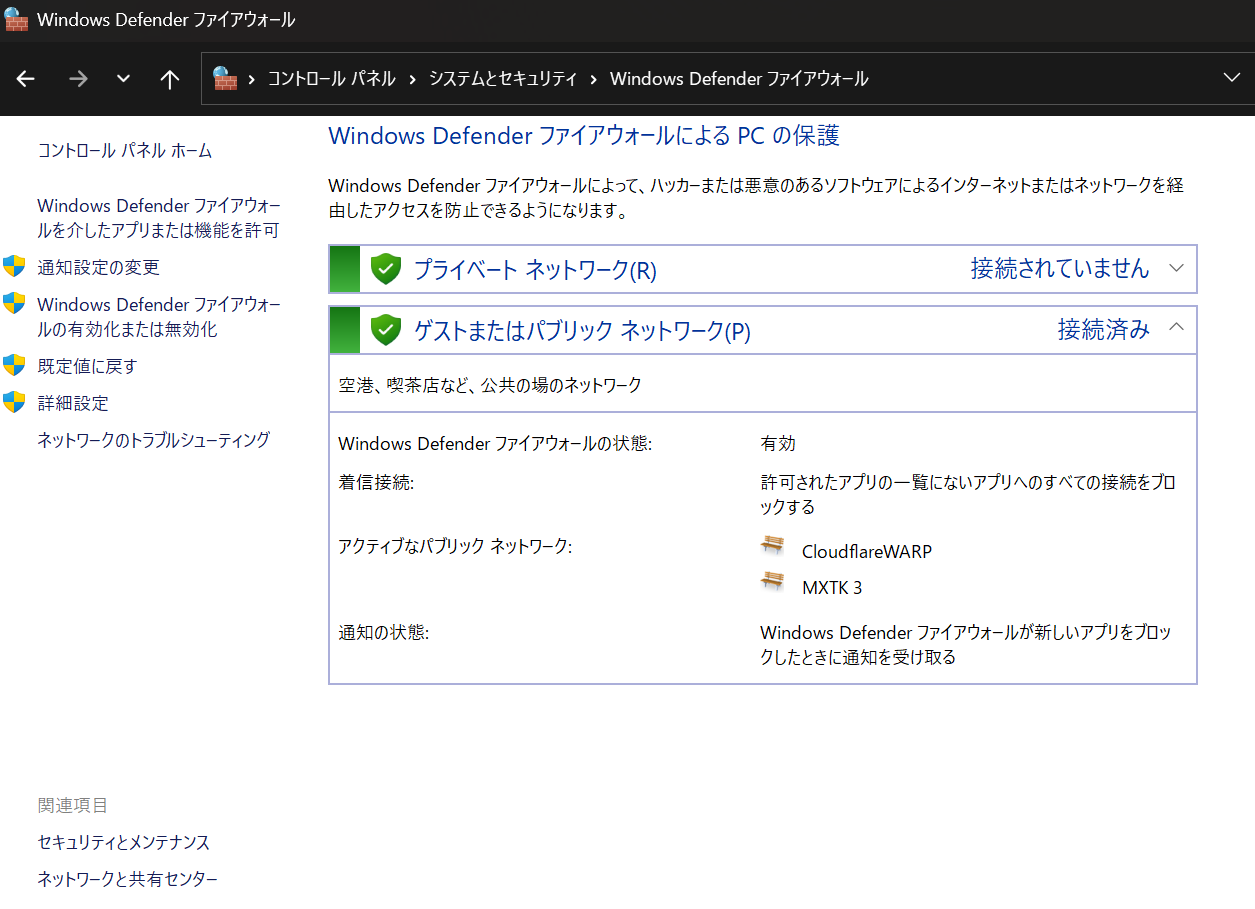Click the 有効 firewall status value

tap(778, 444)
